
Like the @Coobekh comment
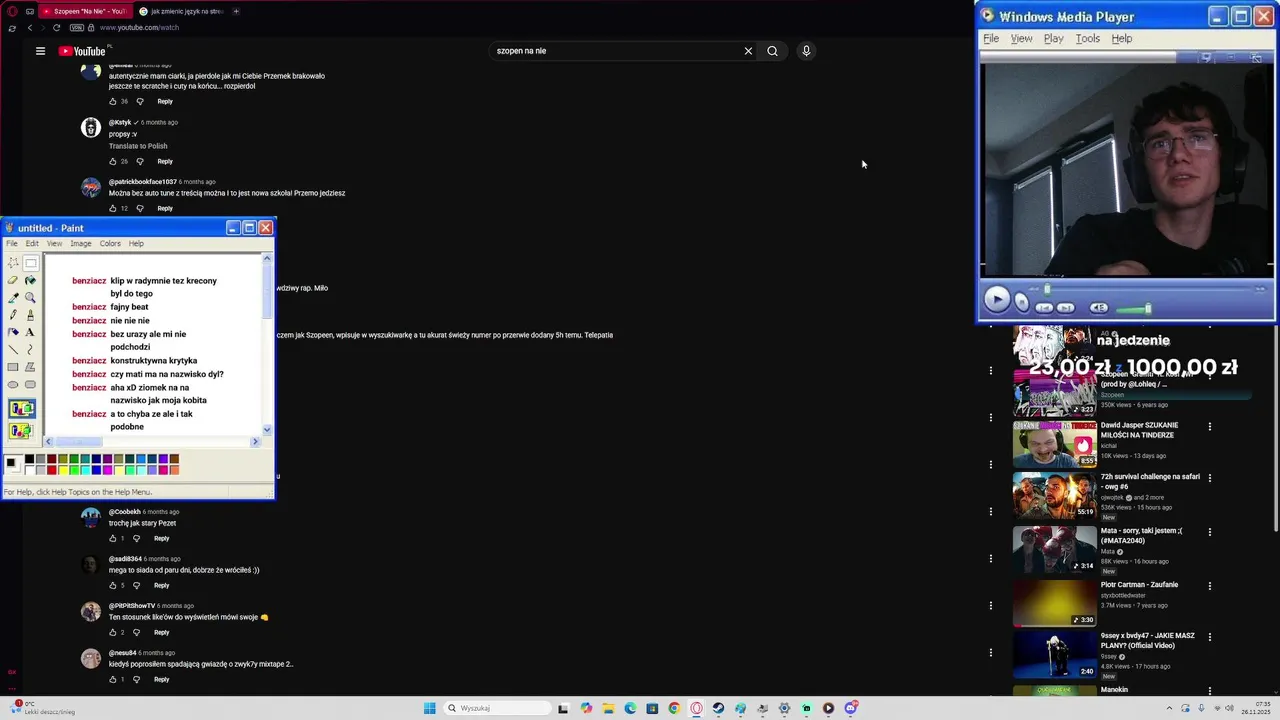coord(113,539)
